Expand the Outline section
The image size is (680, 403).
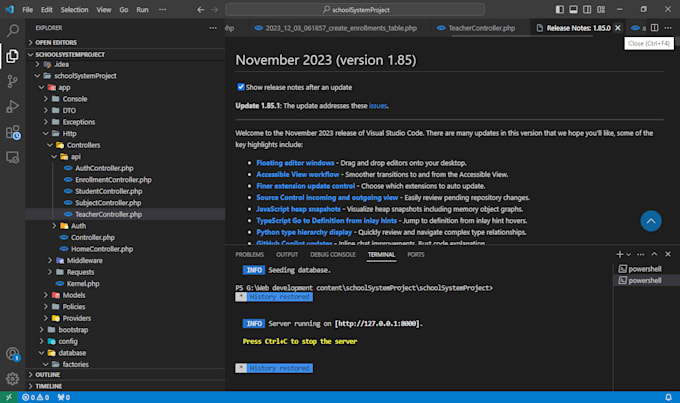click(127, 374)
